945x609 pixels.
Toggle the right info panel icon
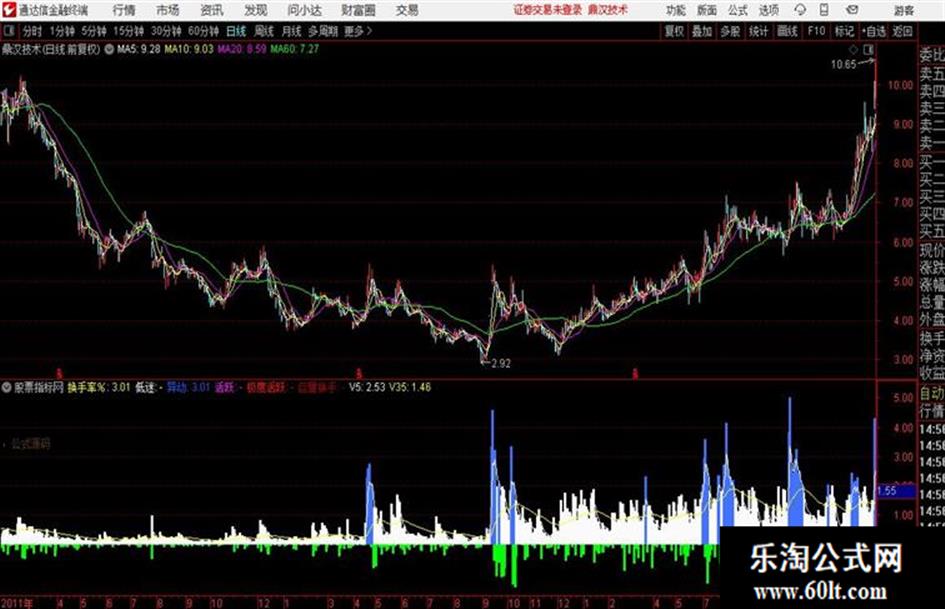click(868, 49)
